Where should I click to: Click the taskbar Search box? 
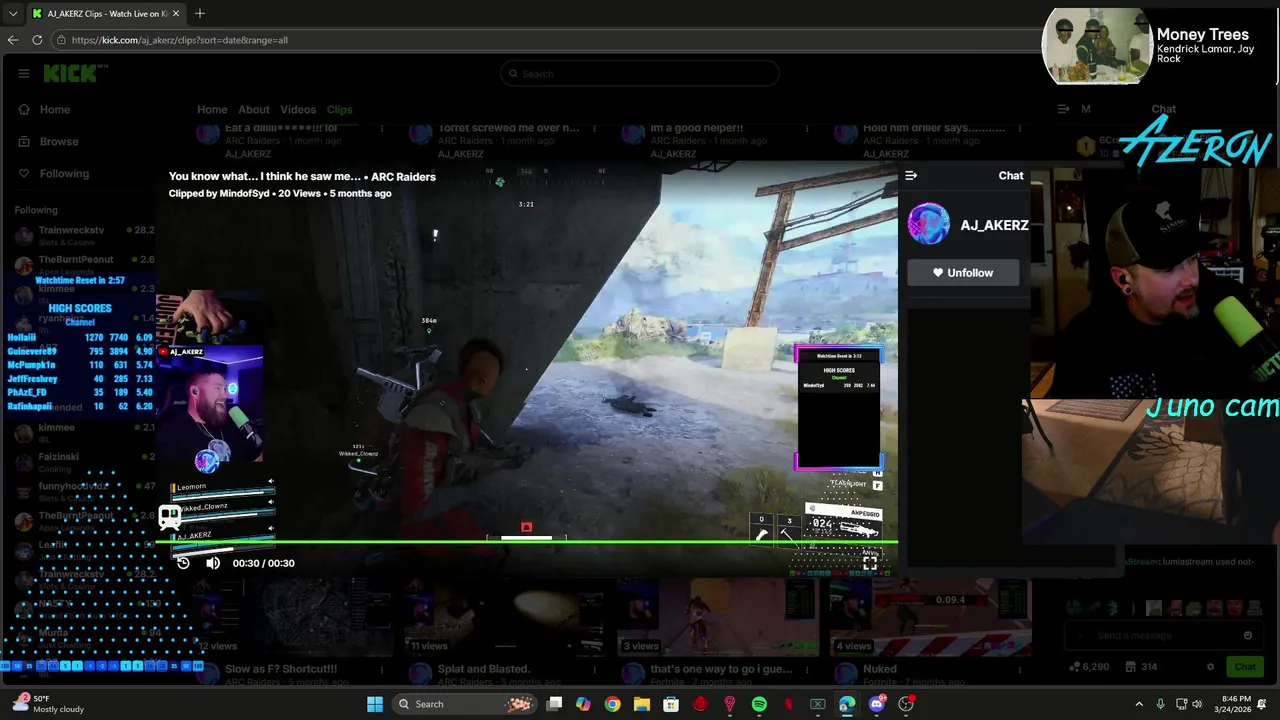pyautogui.click(x=465, y=704)
